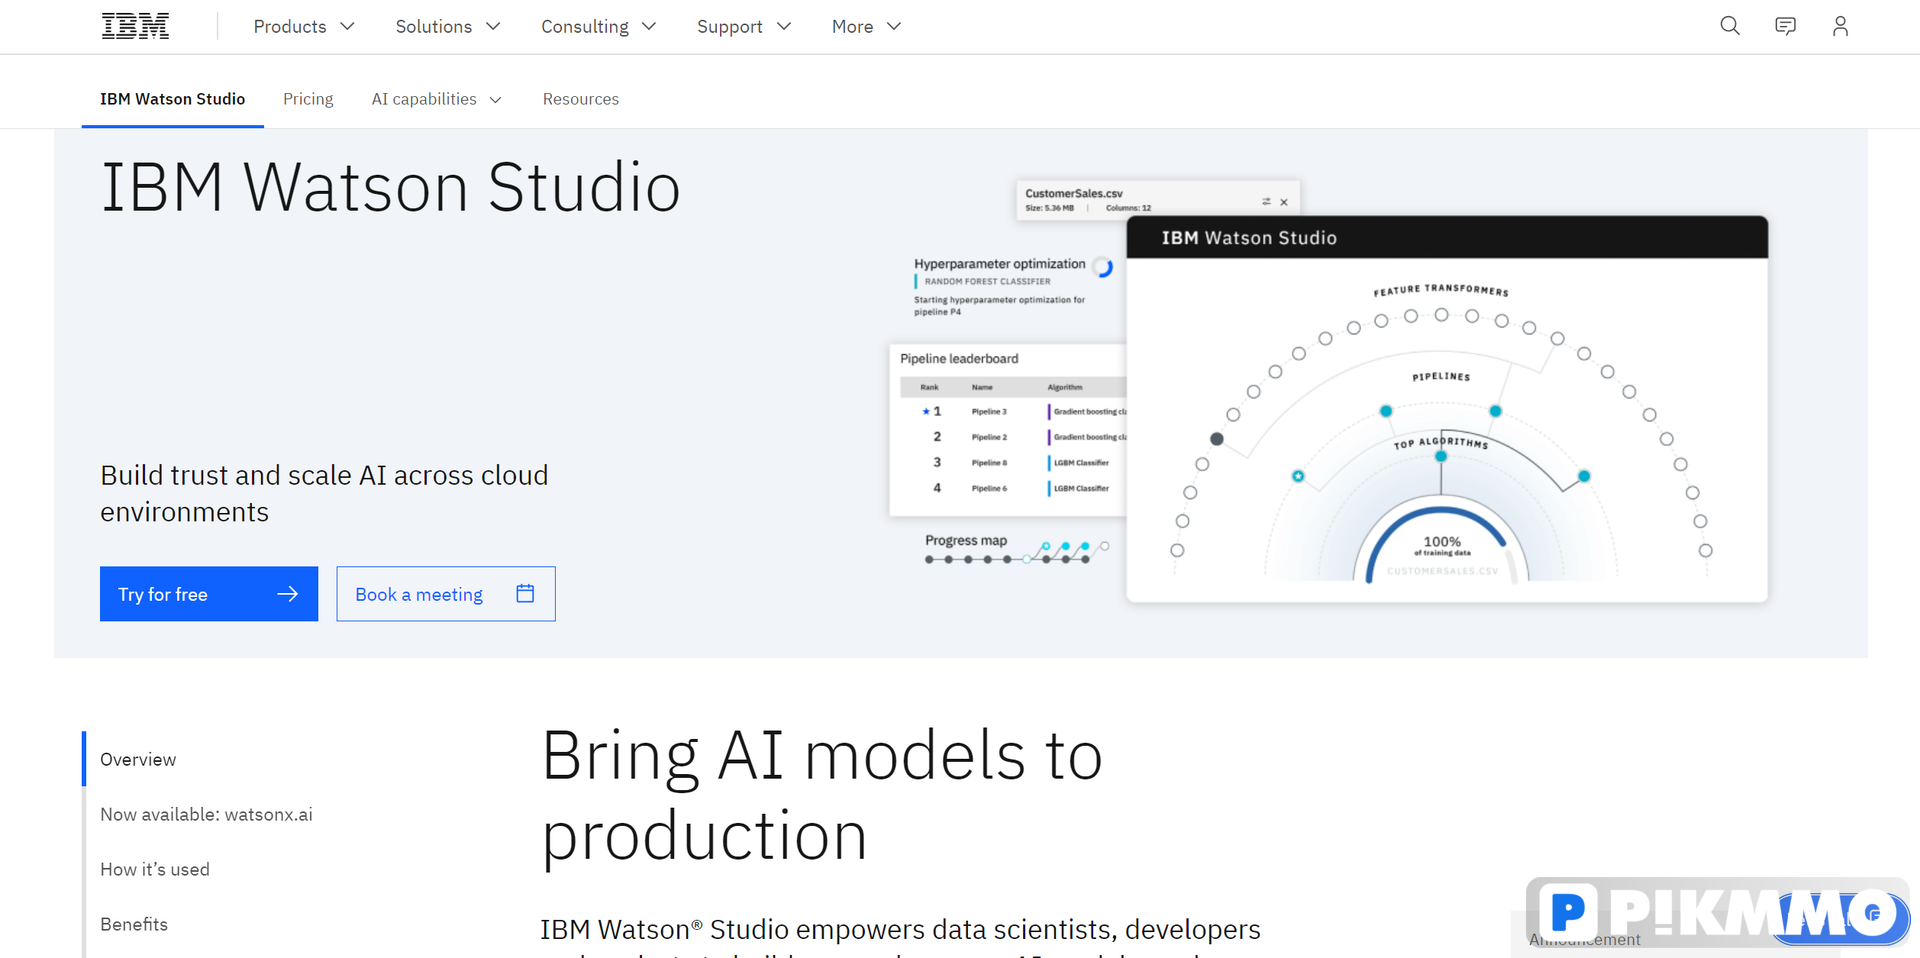Jump to Now available: watsonx.ai section
The image size is (1920, 958).
coord(206,814)
